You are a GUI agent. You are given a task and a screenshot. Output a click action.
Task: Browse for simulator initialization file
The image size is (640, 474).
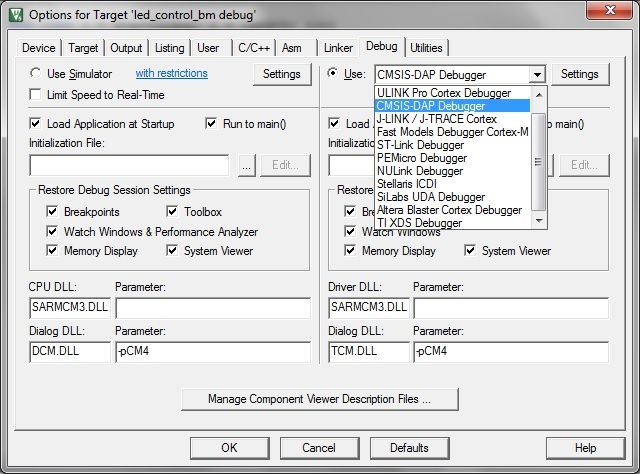pyautogui.click(x=247, y=165)
